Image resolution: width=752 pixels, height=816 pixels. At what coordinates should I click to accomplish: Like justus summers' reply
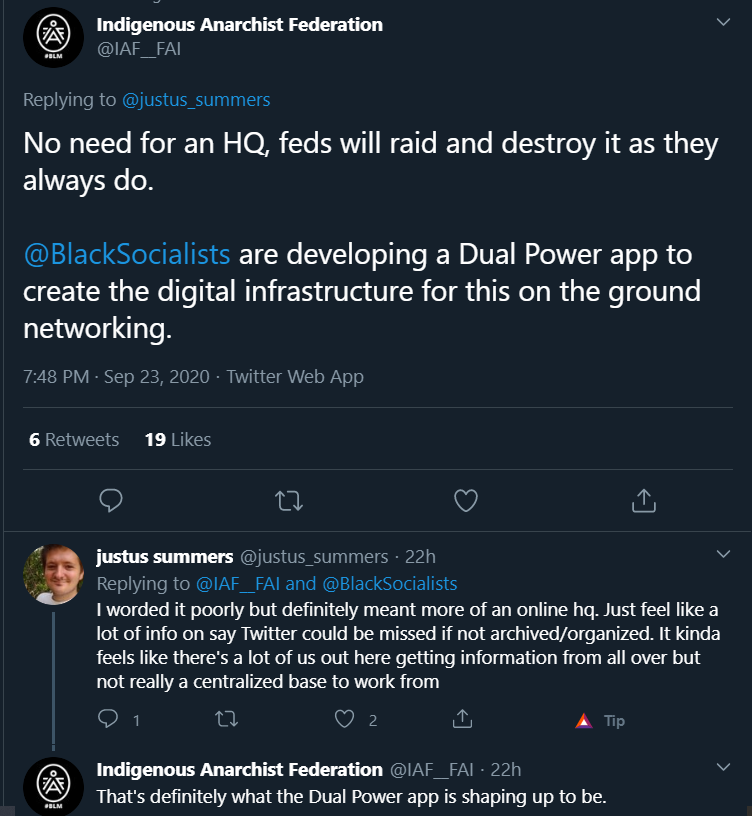coord(344,719)
